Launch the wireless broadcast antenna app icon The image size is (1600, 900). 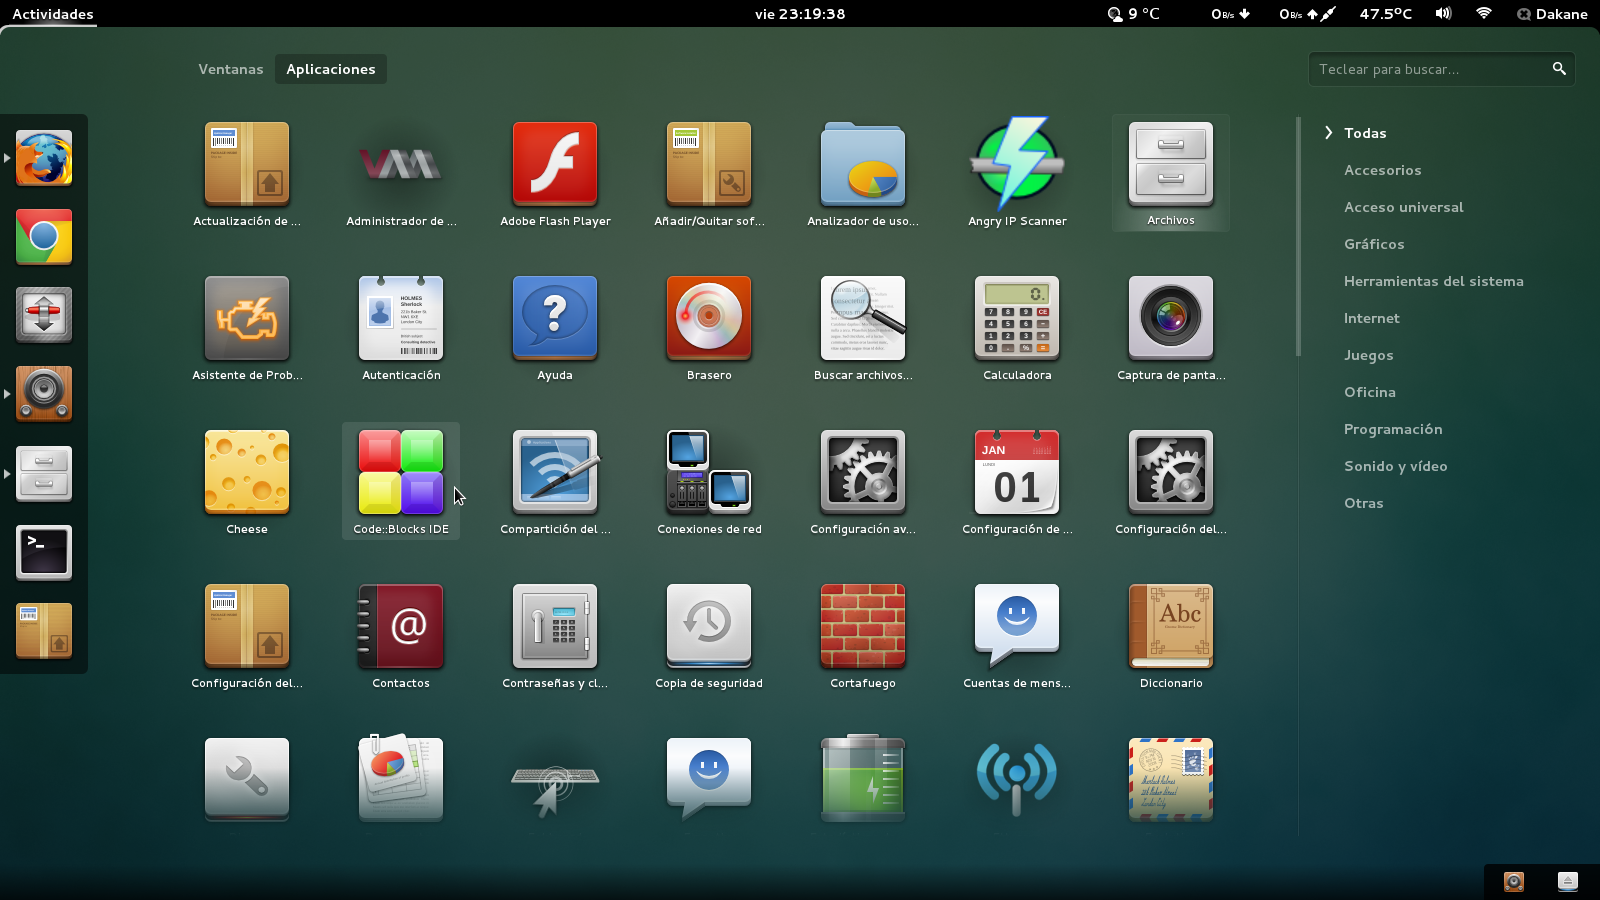[1017, 779]
